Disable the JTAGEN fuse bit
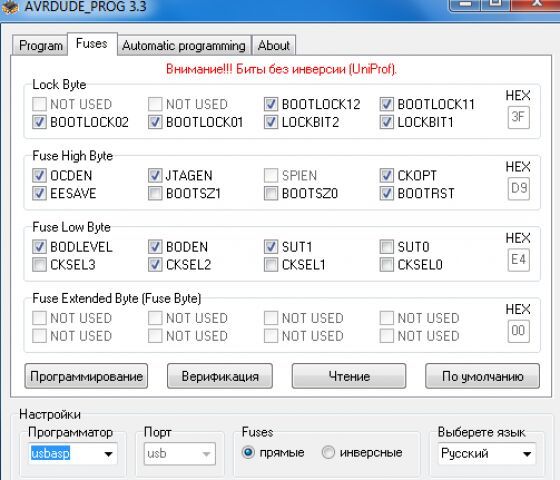 click(x=155, y=175)
